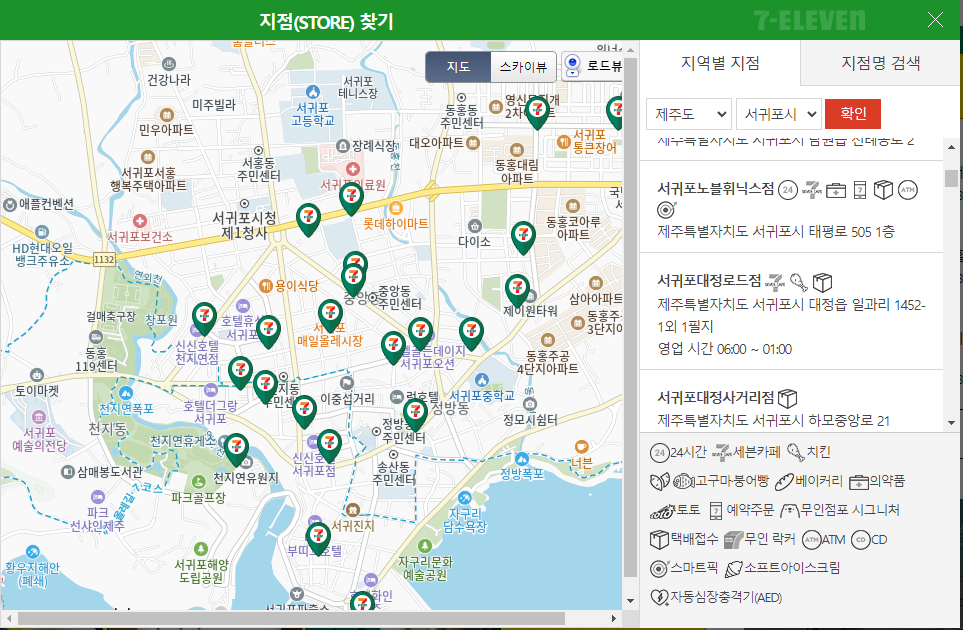Click the 7-Eleven pin beside 제이원타워
Viewport: 963px width, 630px height.
tap(517, 291)
